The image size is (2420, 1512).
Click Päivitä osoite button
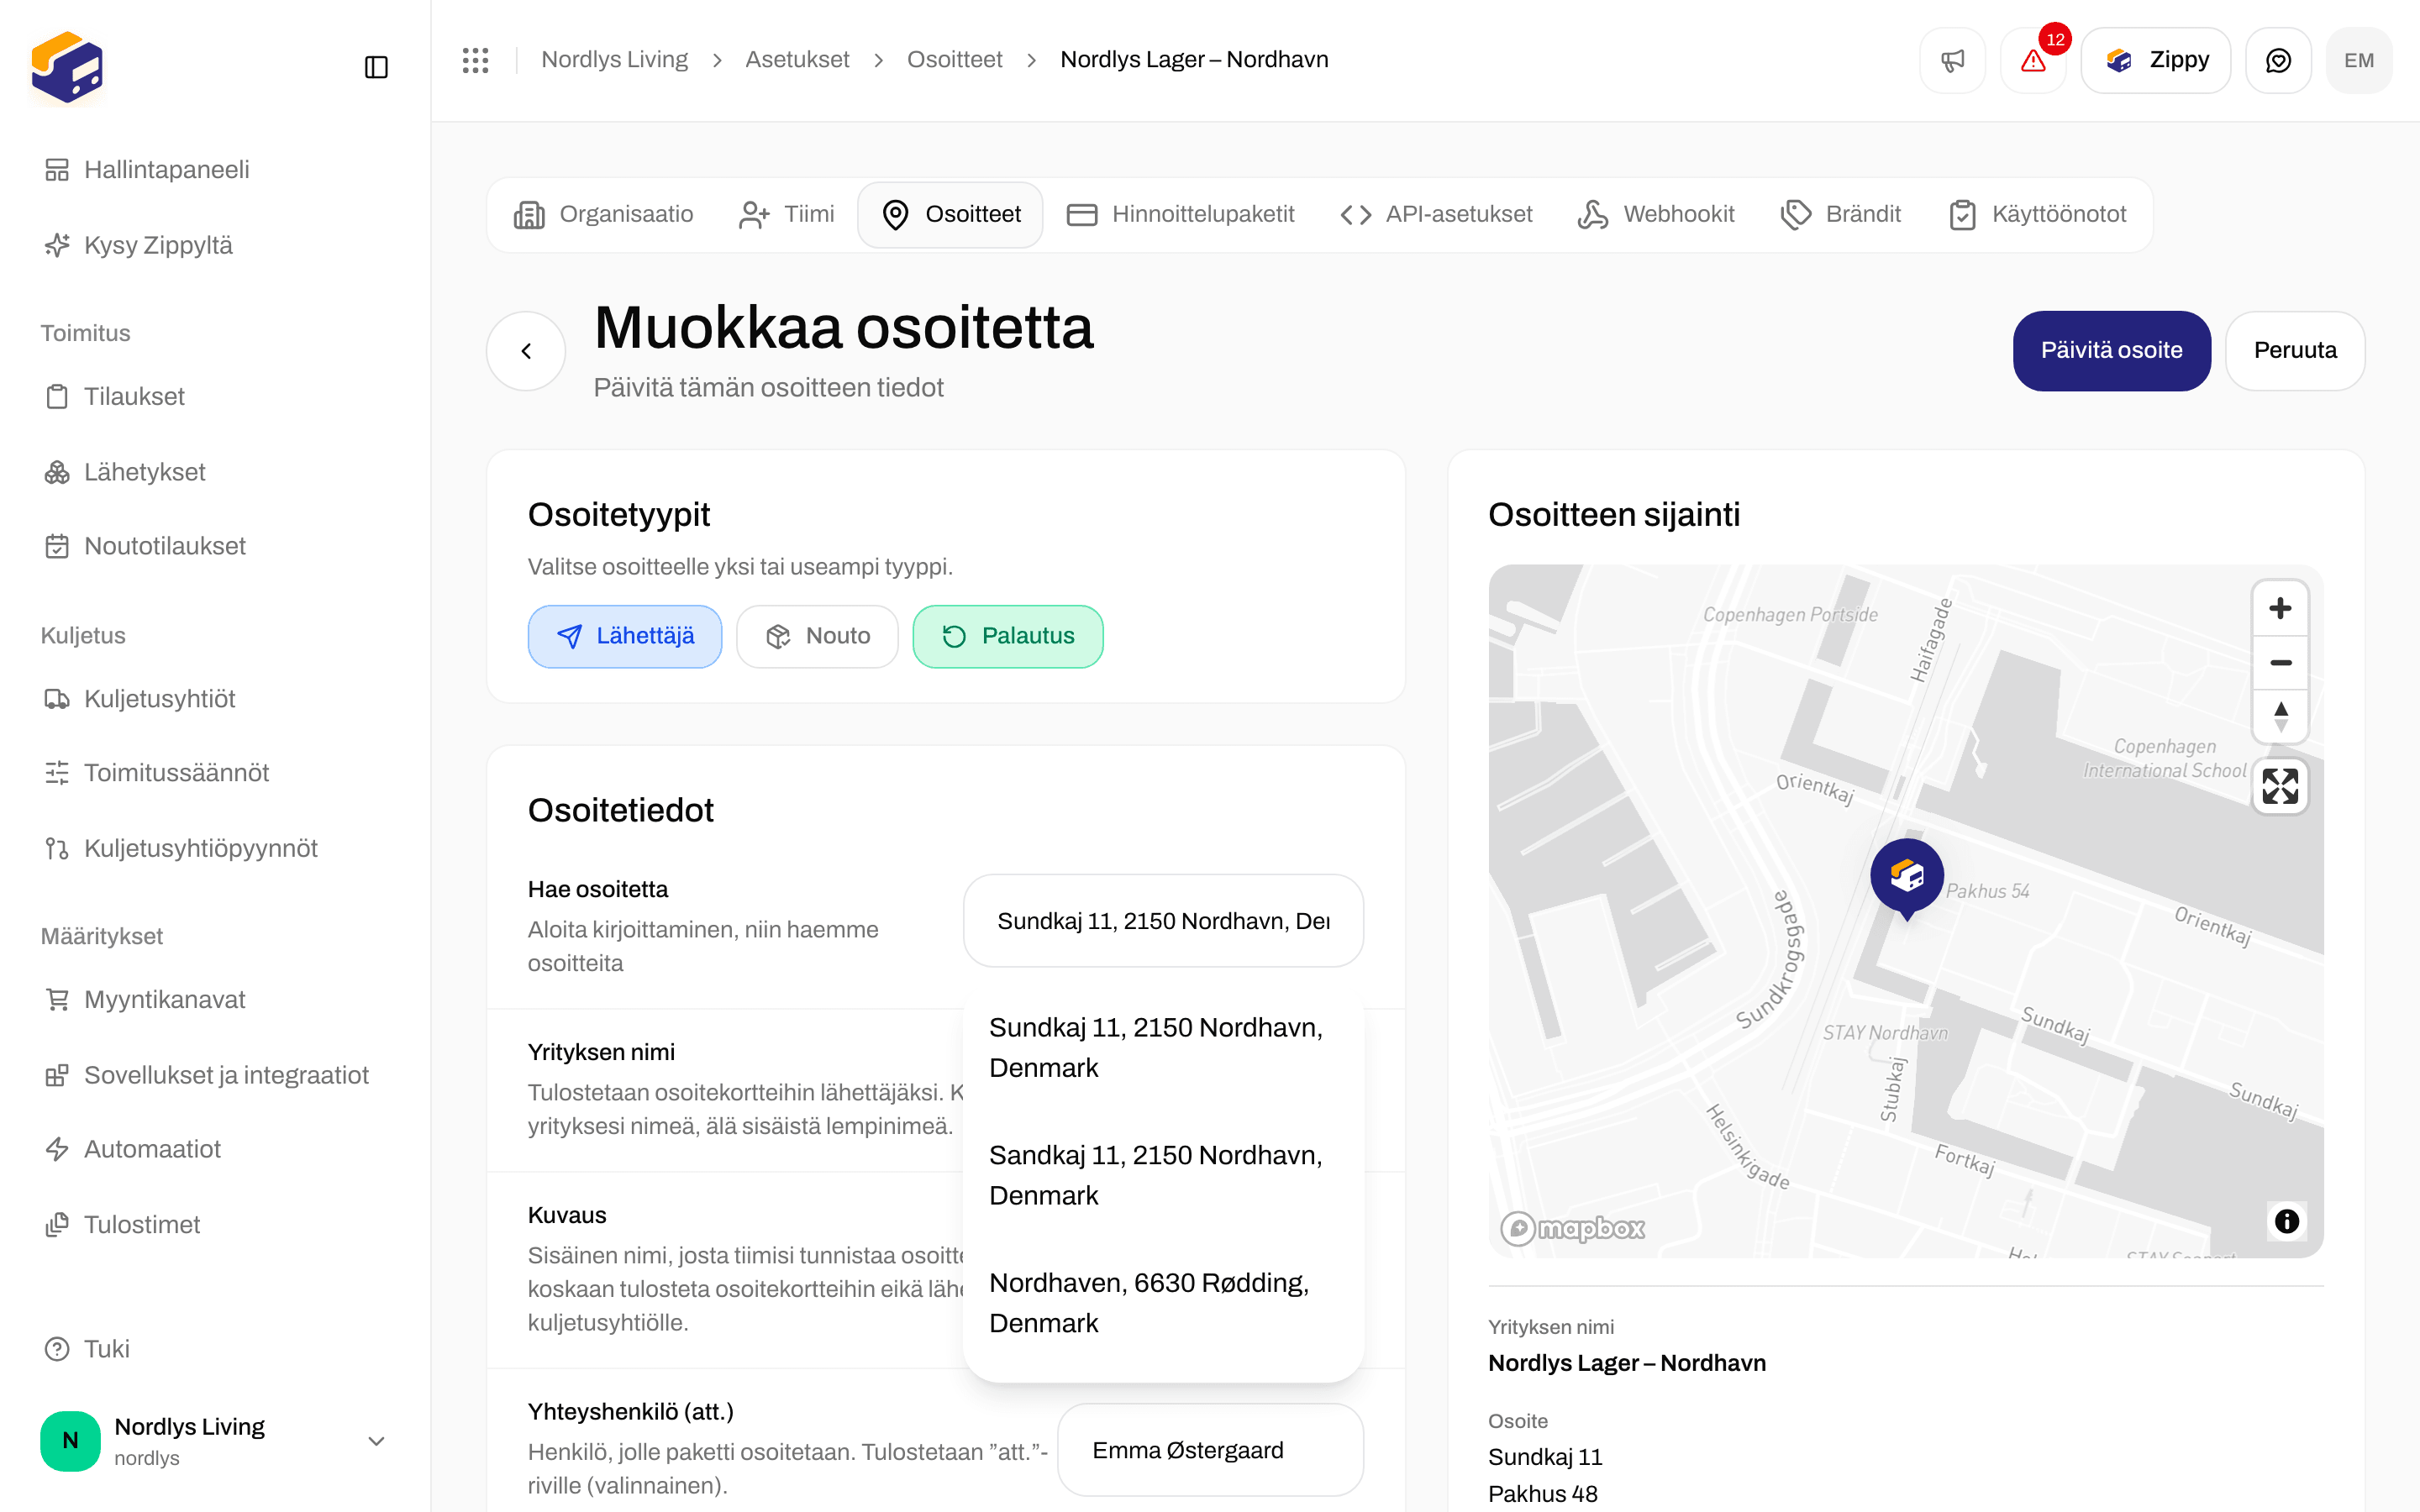[2111, 351]
